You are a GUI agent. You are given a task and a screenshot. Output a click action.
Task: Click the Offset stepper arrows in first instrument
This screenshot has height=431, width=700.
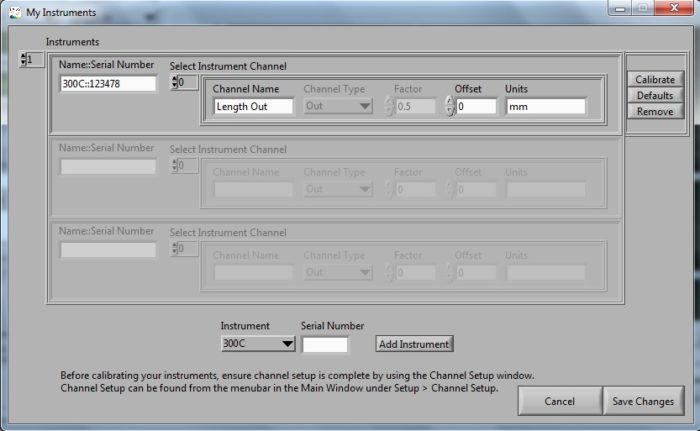click(x=450, y=106)
